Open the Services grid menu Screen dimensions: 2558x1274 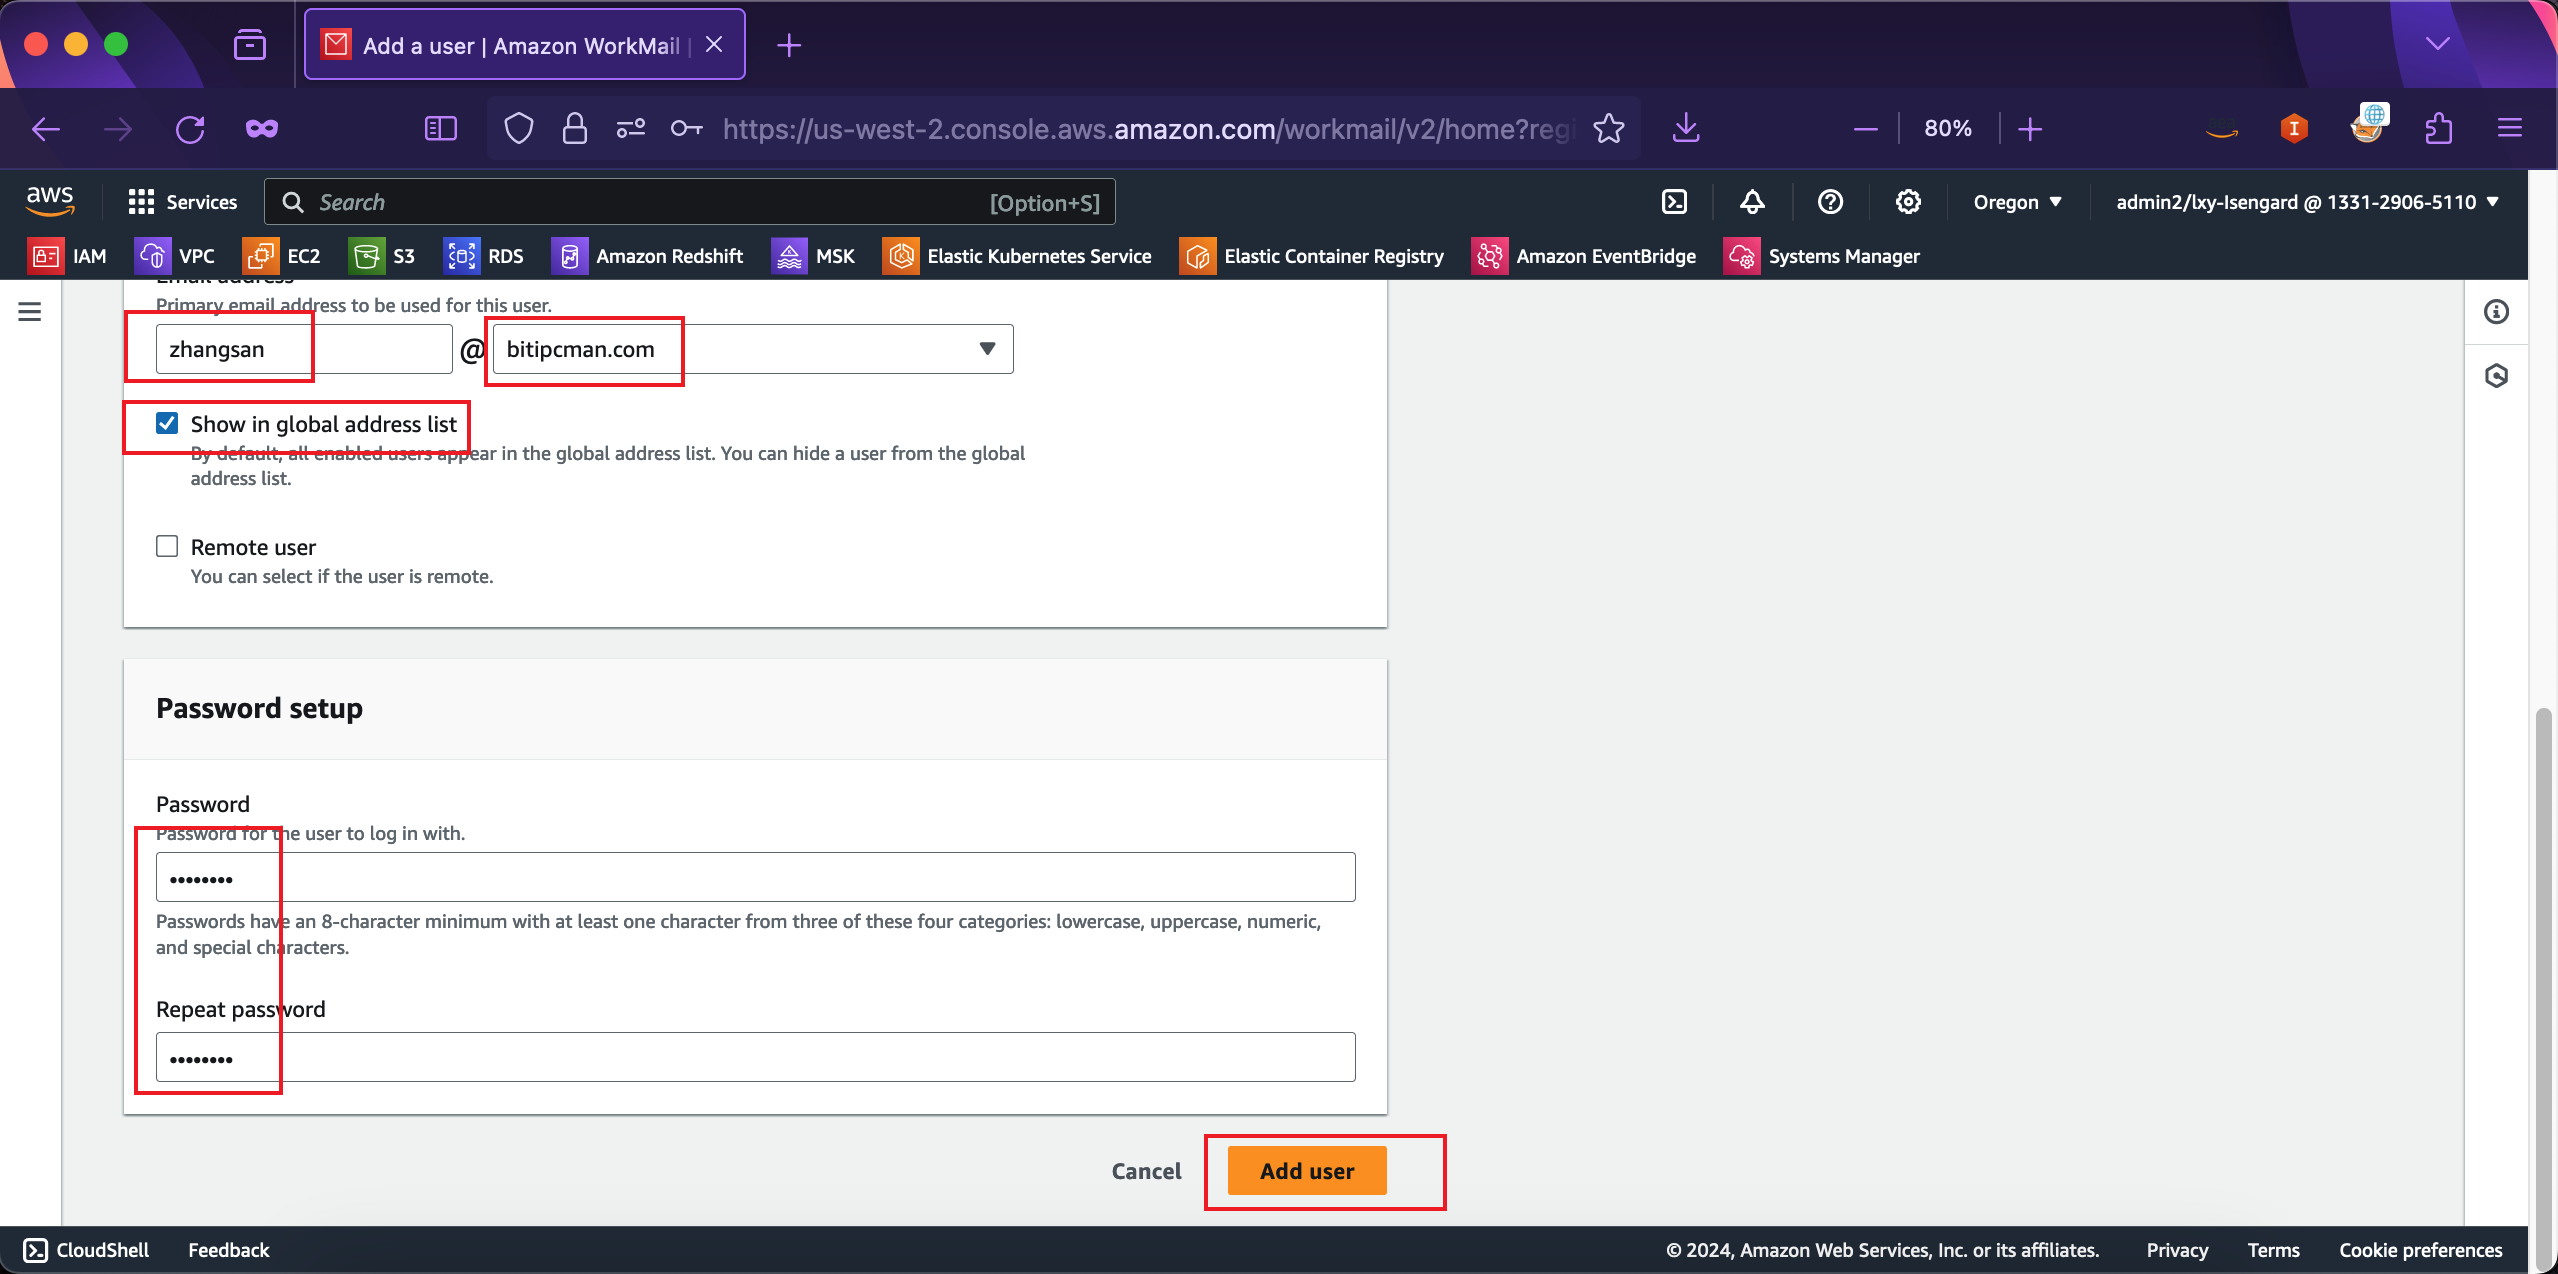click(183, 202)
